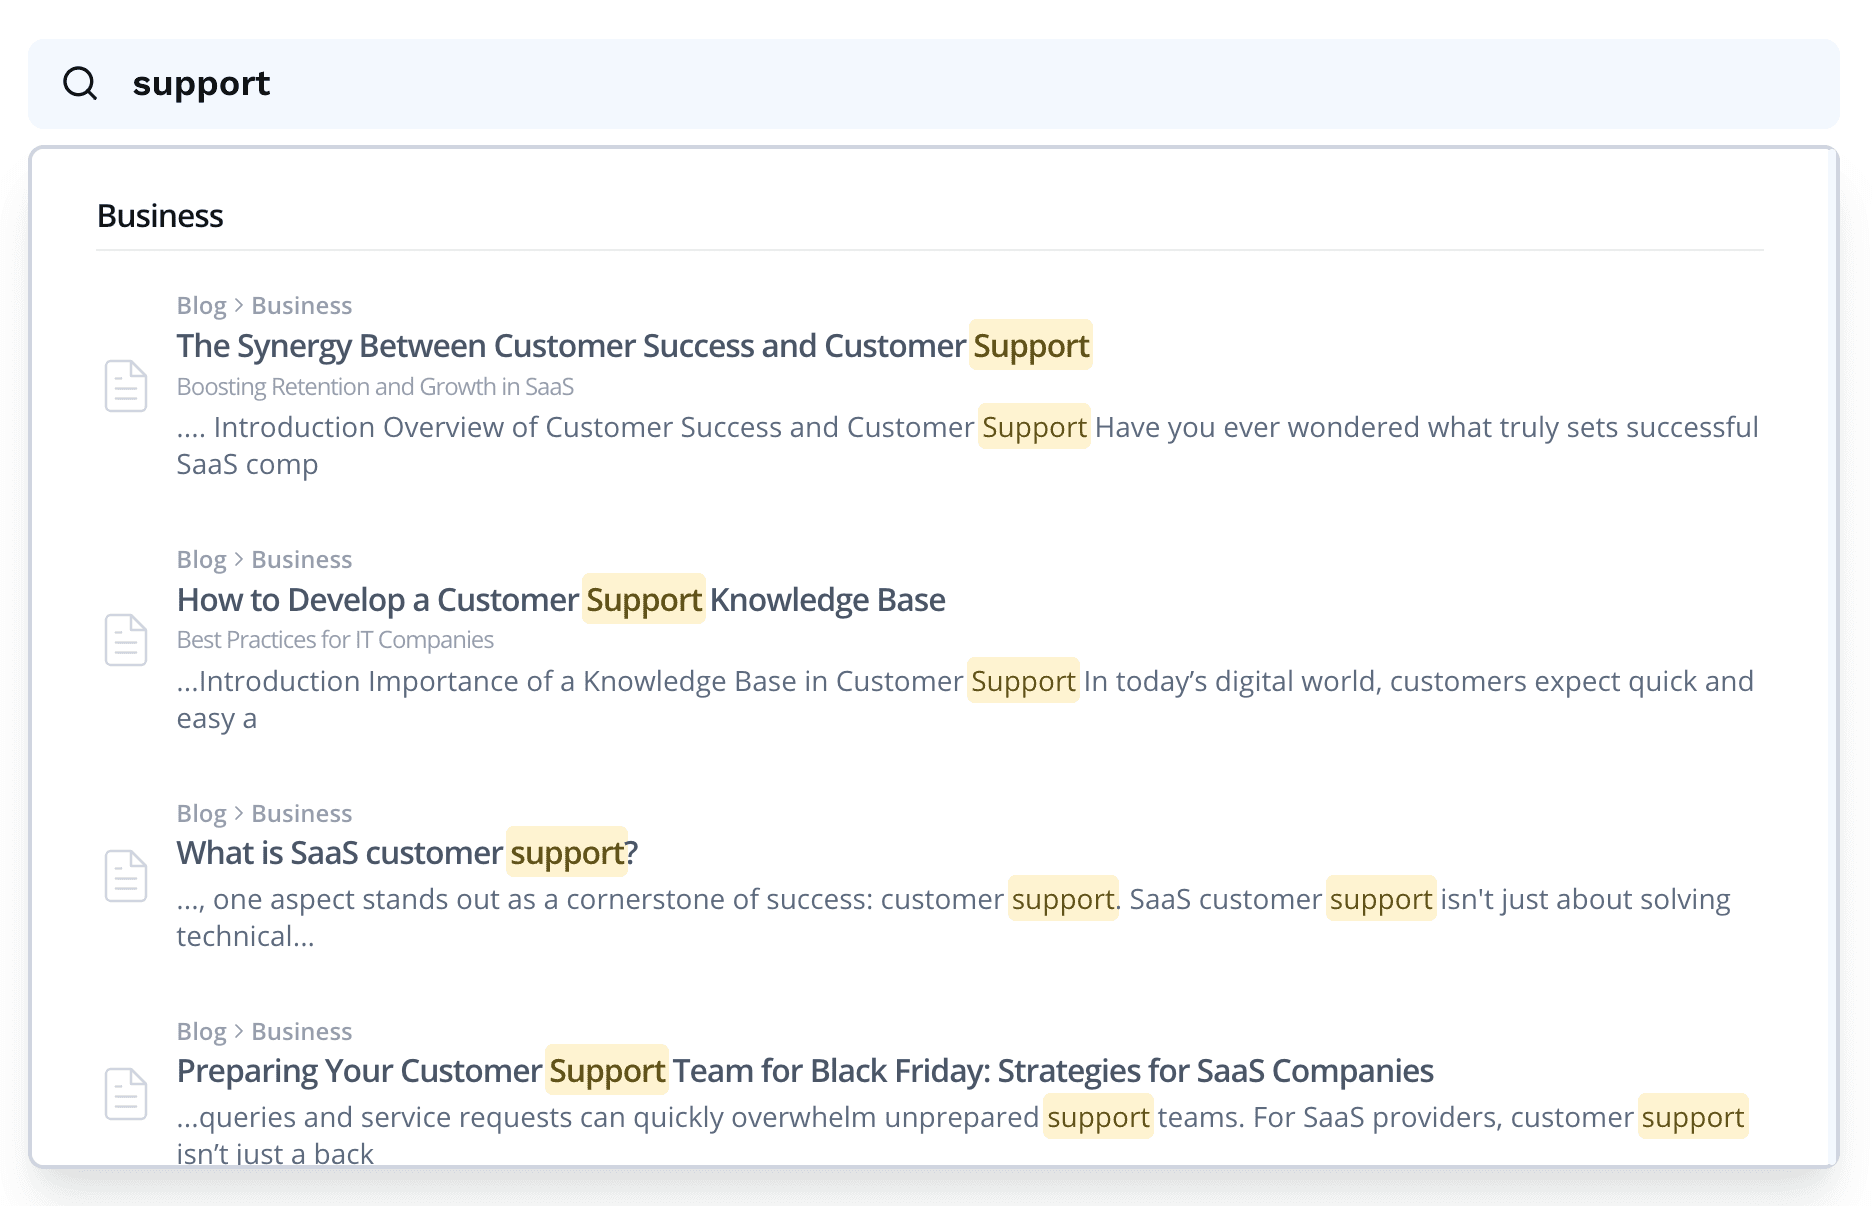Click 'Blog' breadcrumb above Synergy article
This screenshot has height=1206, width=1872.
[201, 306]
